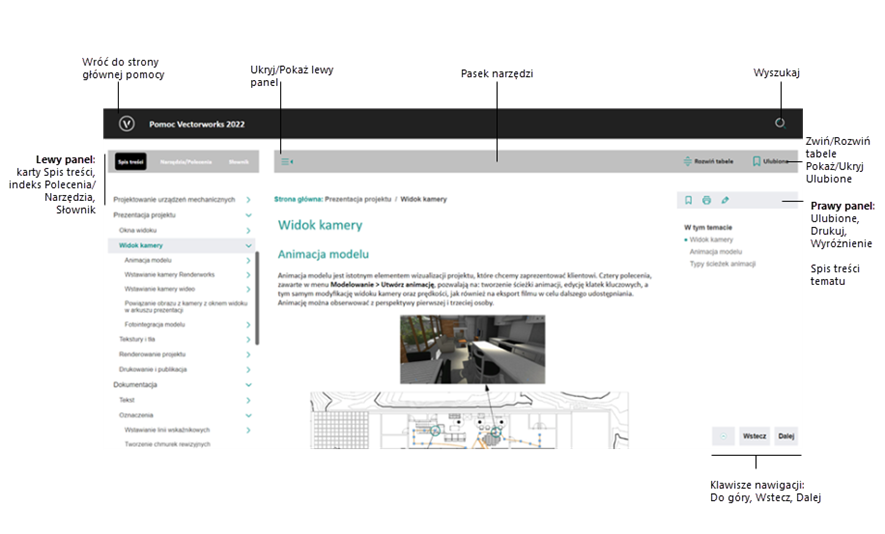Expand Drukowanie i publikacja chevron
Viewport: 885px width, 534px height.
coord(248,370)
